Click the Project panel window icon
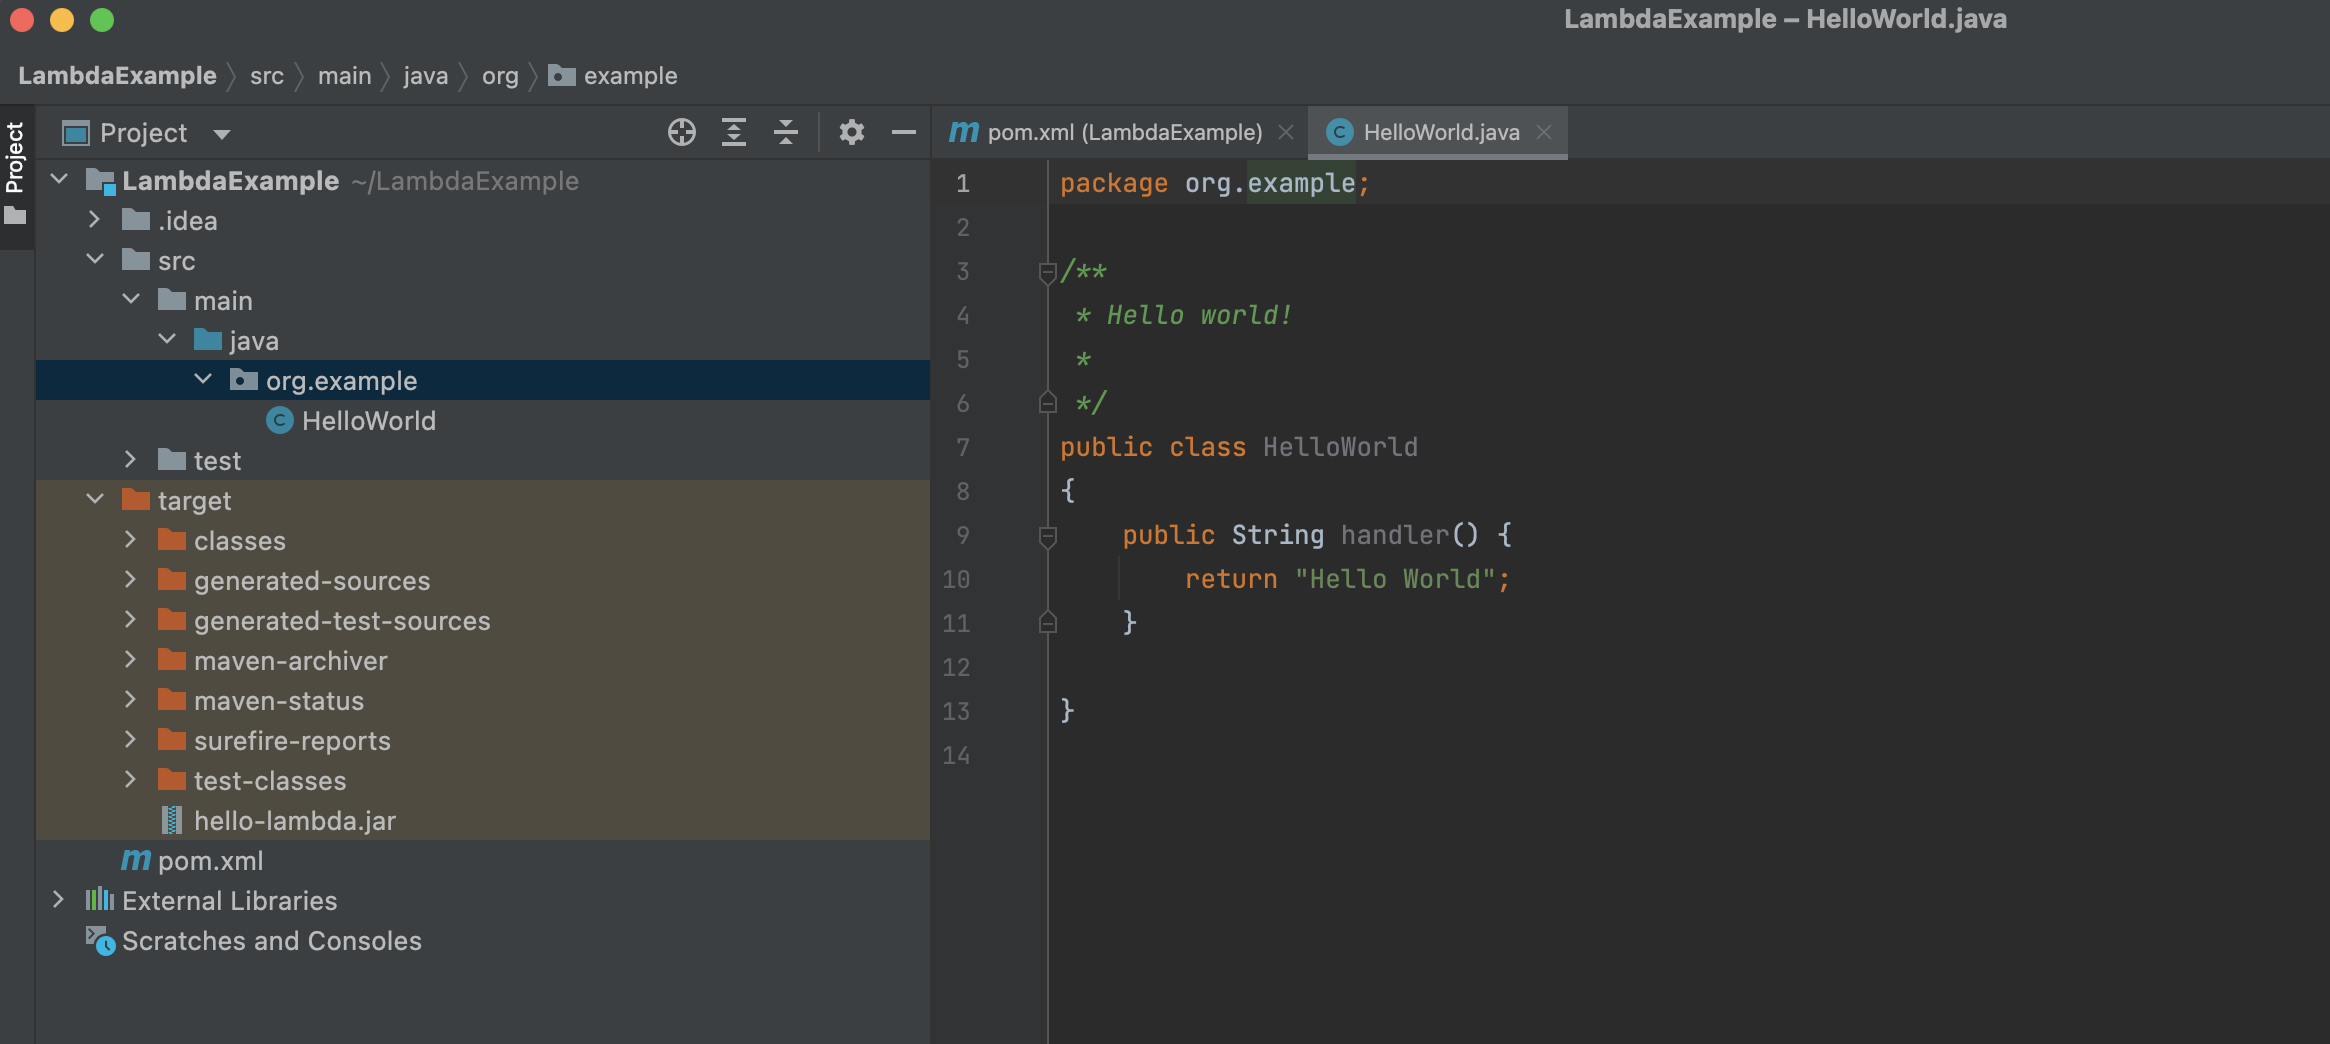2330x1044 pixels. coord(76,133)
